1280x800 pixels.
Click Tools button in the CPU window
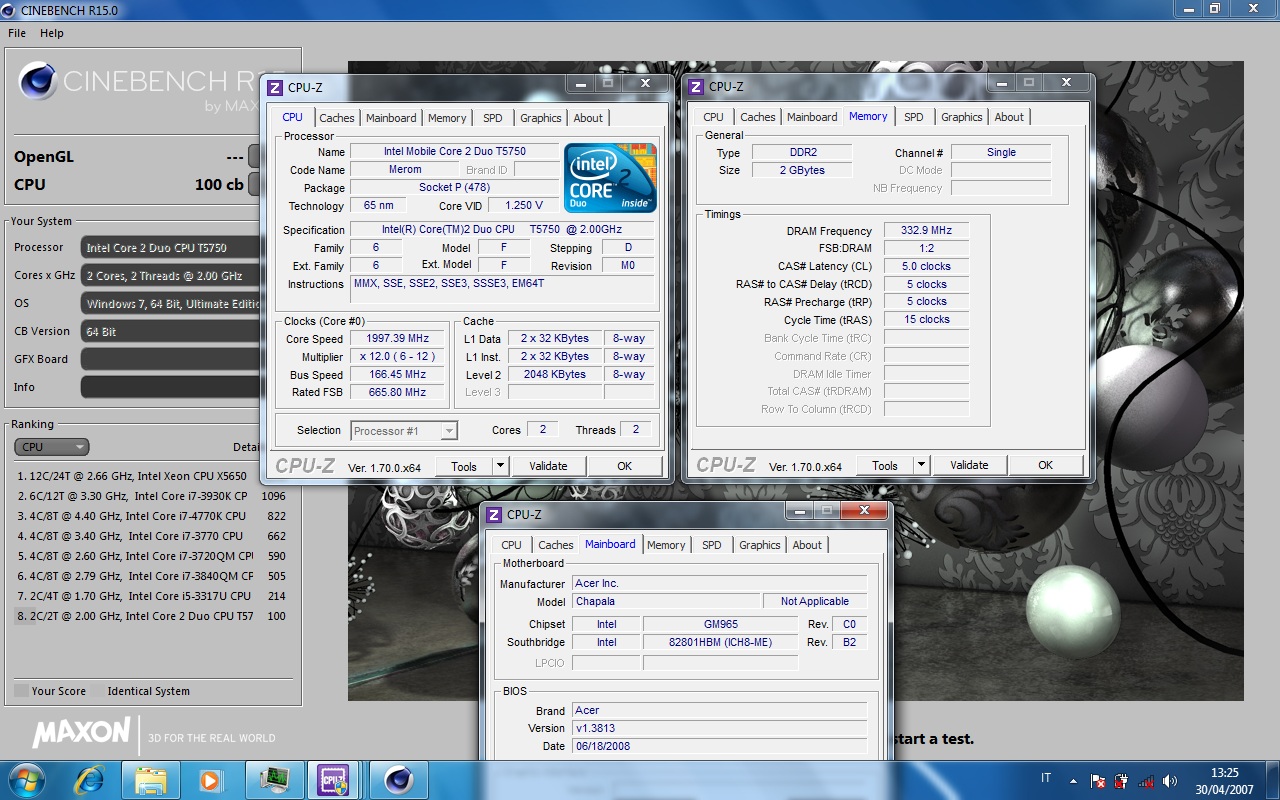tap(464, 466)
